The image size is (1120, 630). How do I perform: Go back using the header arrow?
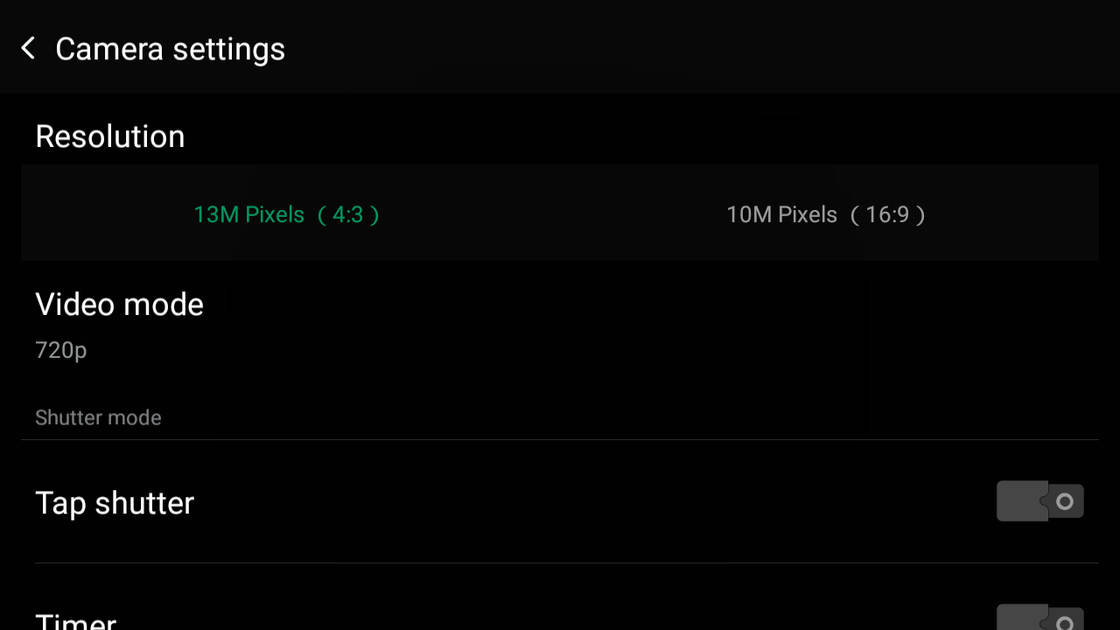(x=28, y=48)
